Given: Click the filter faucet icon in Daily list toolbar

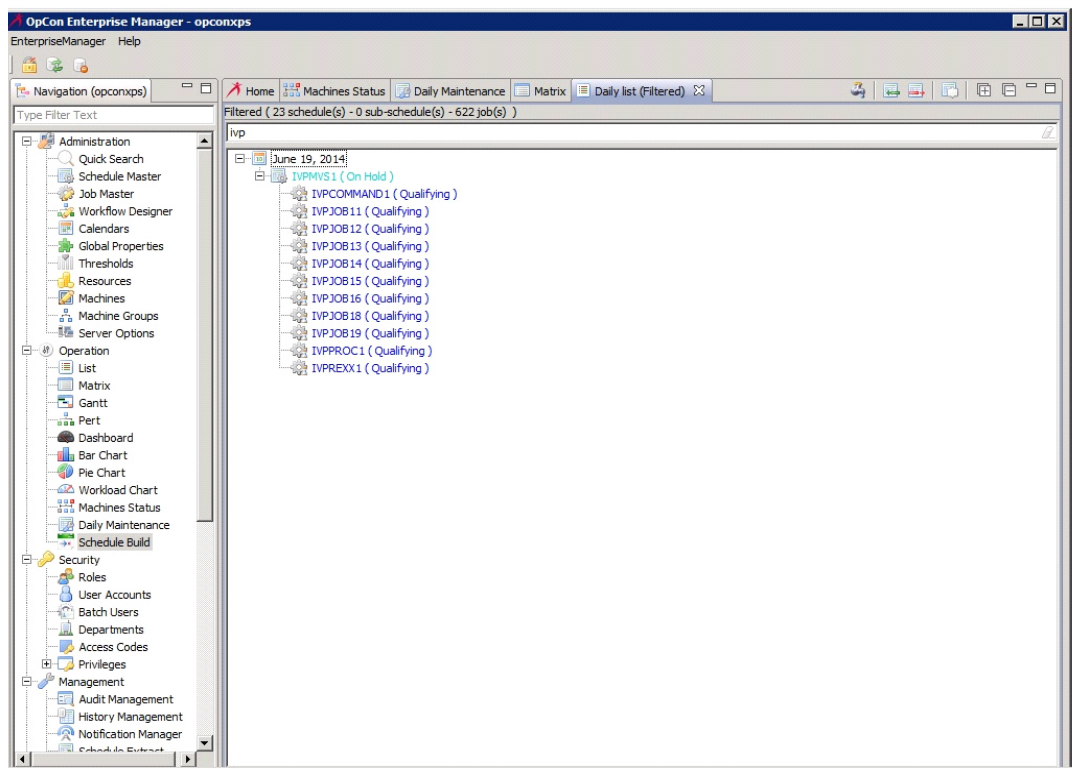Looking at the screenshot, I should 858,90.
